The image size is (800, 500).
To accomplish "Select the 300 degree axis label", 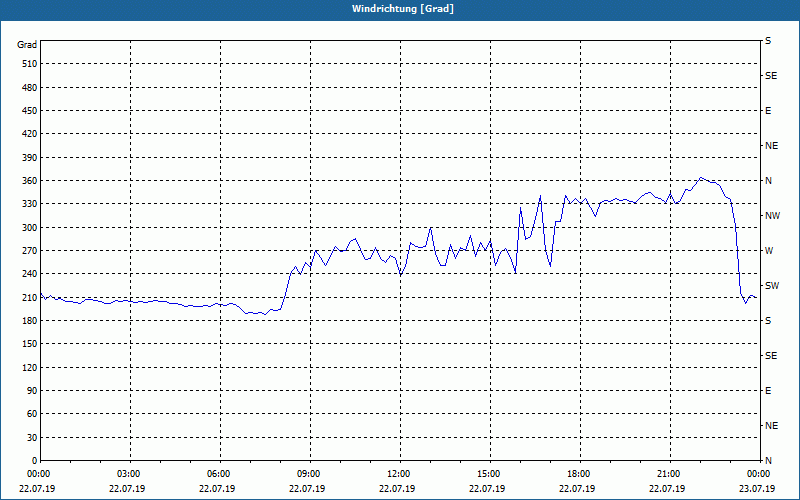I will click(29, 227).
